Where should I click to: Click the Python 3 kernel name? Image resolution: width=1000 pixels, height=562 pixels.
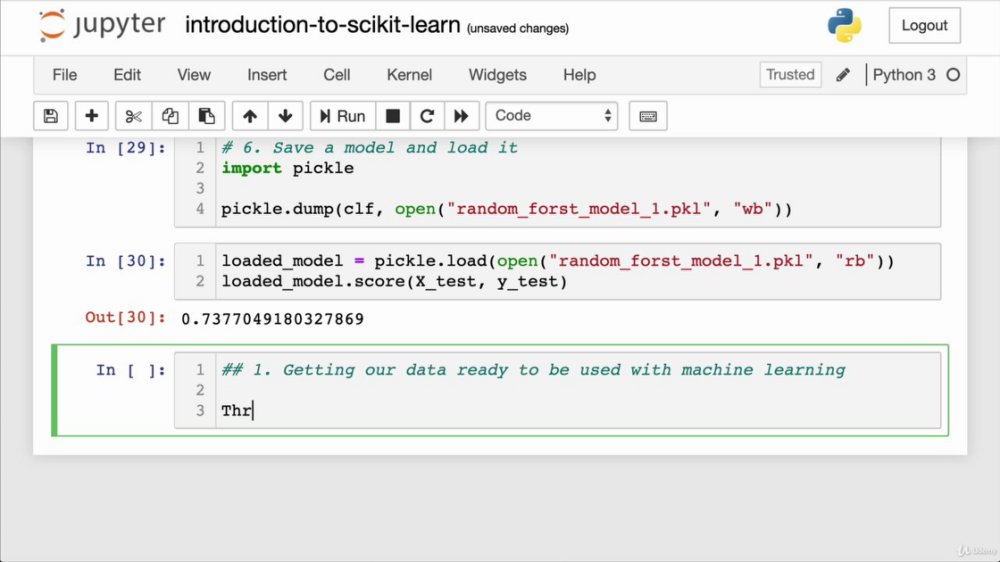tap(904, 75)
